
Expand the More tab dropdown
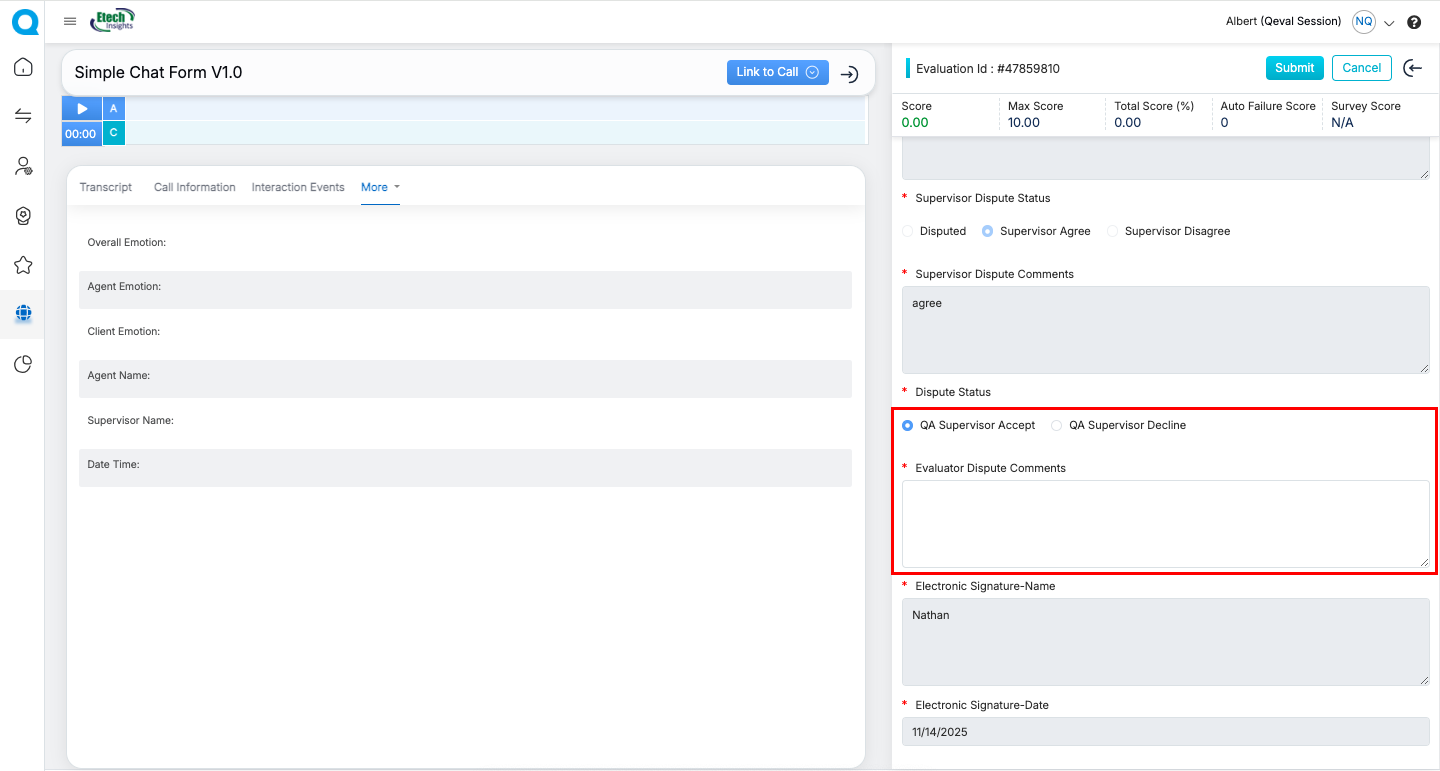click(x=380, y=187)
